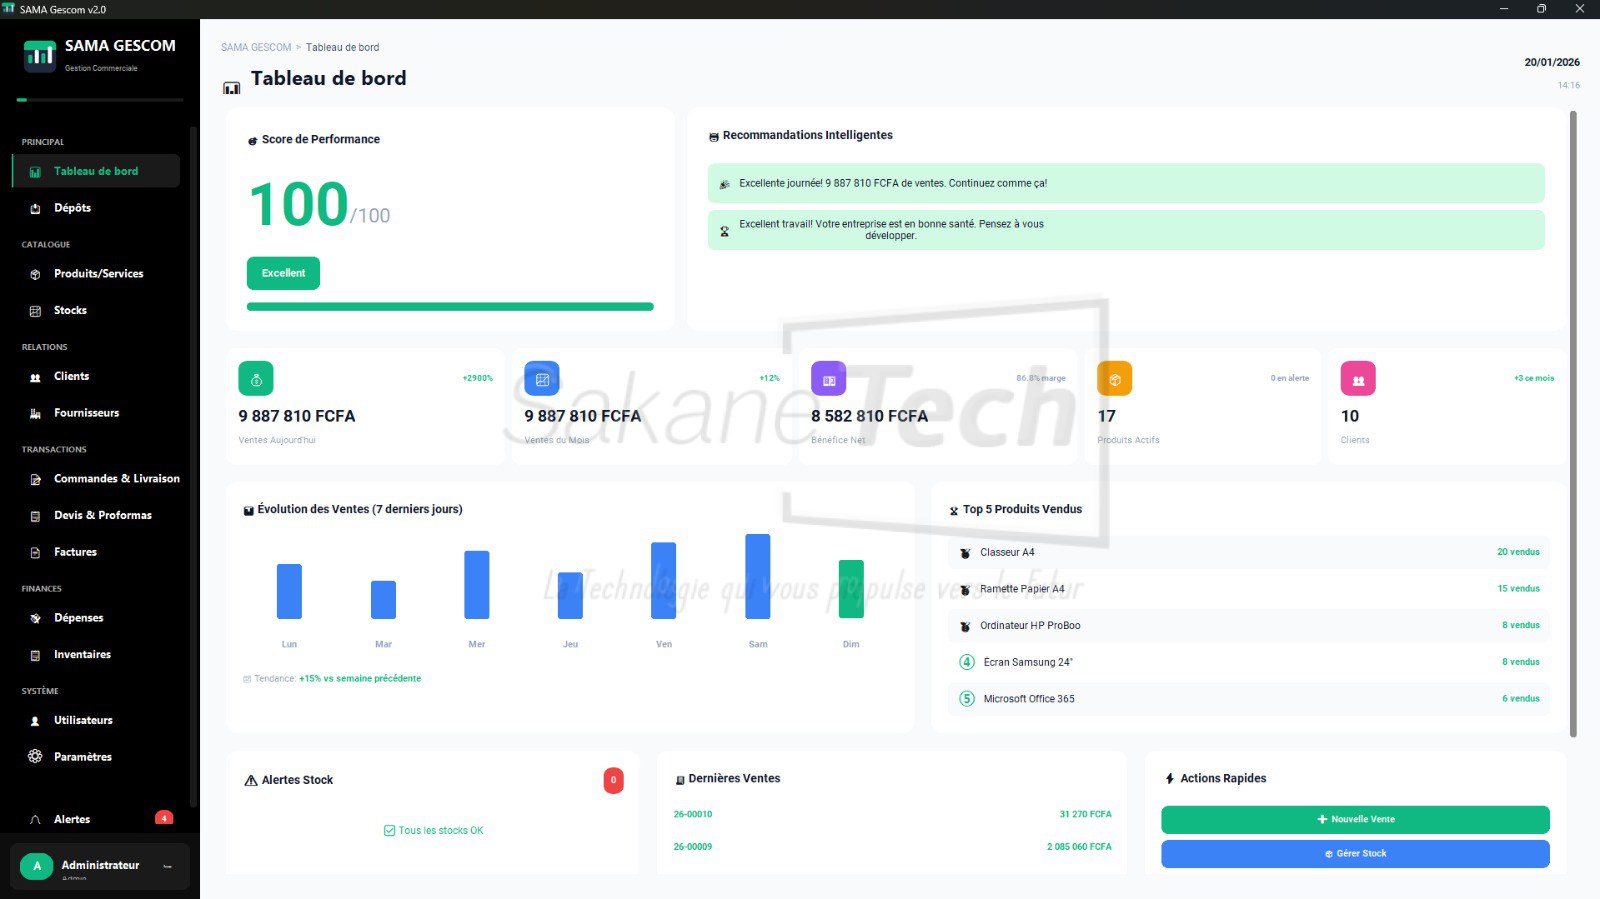Click the Alertes bell icon
The height and width of the screenshot is (899, 1600).
[x=35, y=820]
